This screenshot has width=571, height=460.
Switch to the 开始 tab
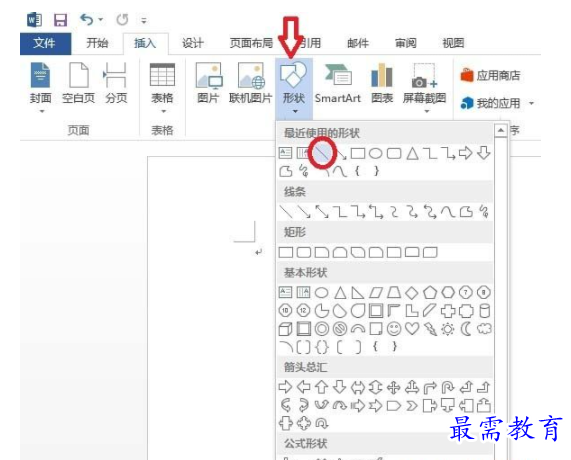coord(97,43)
